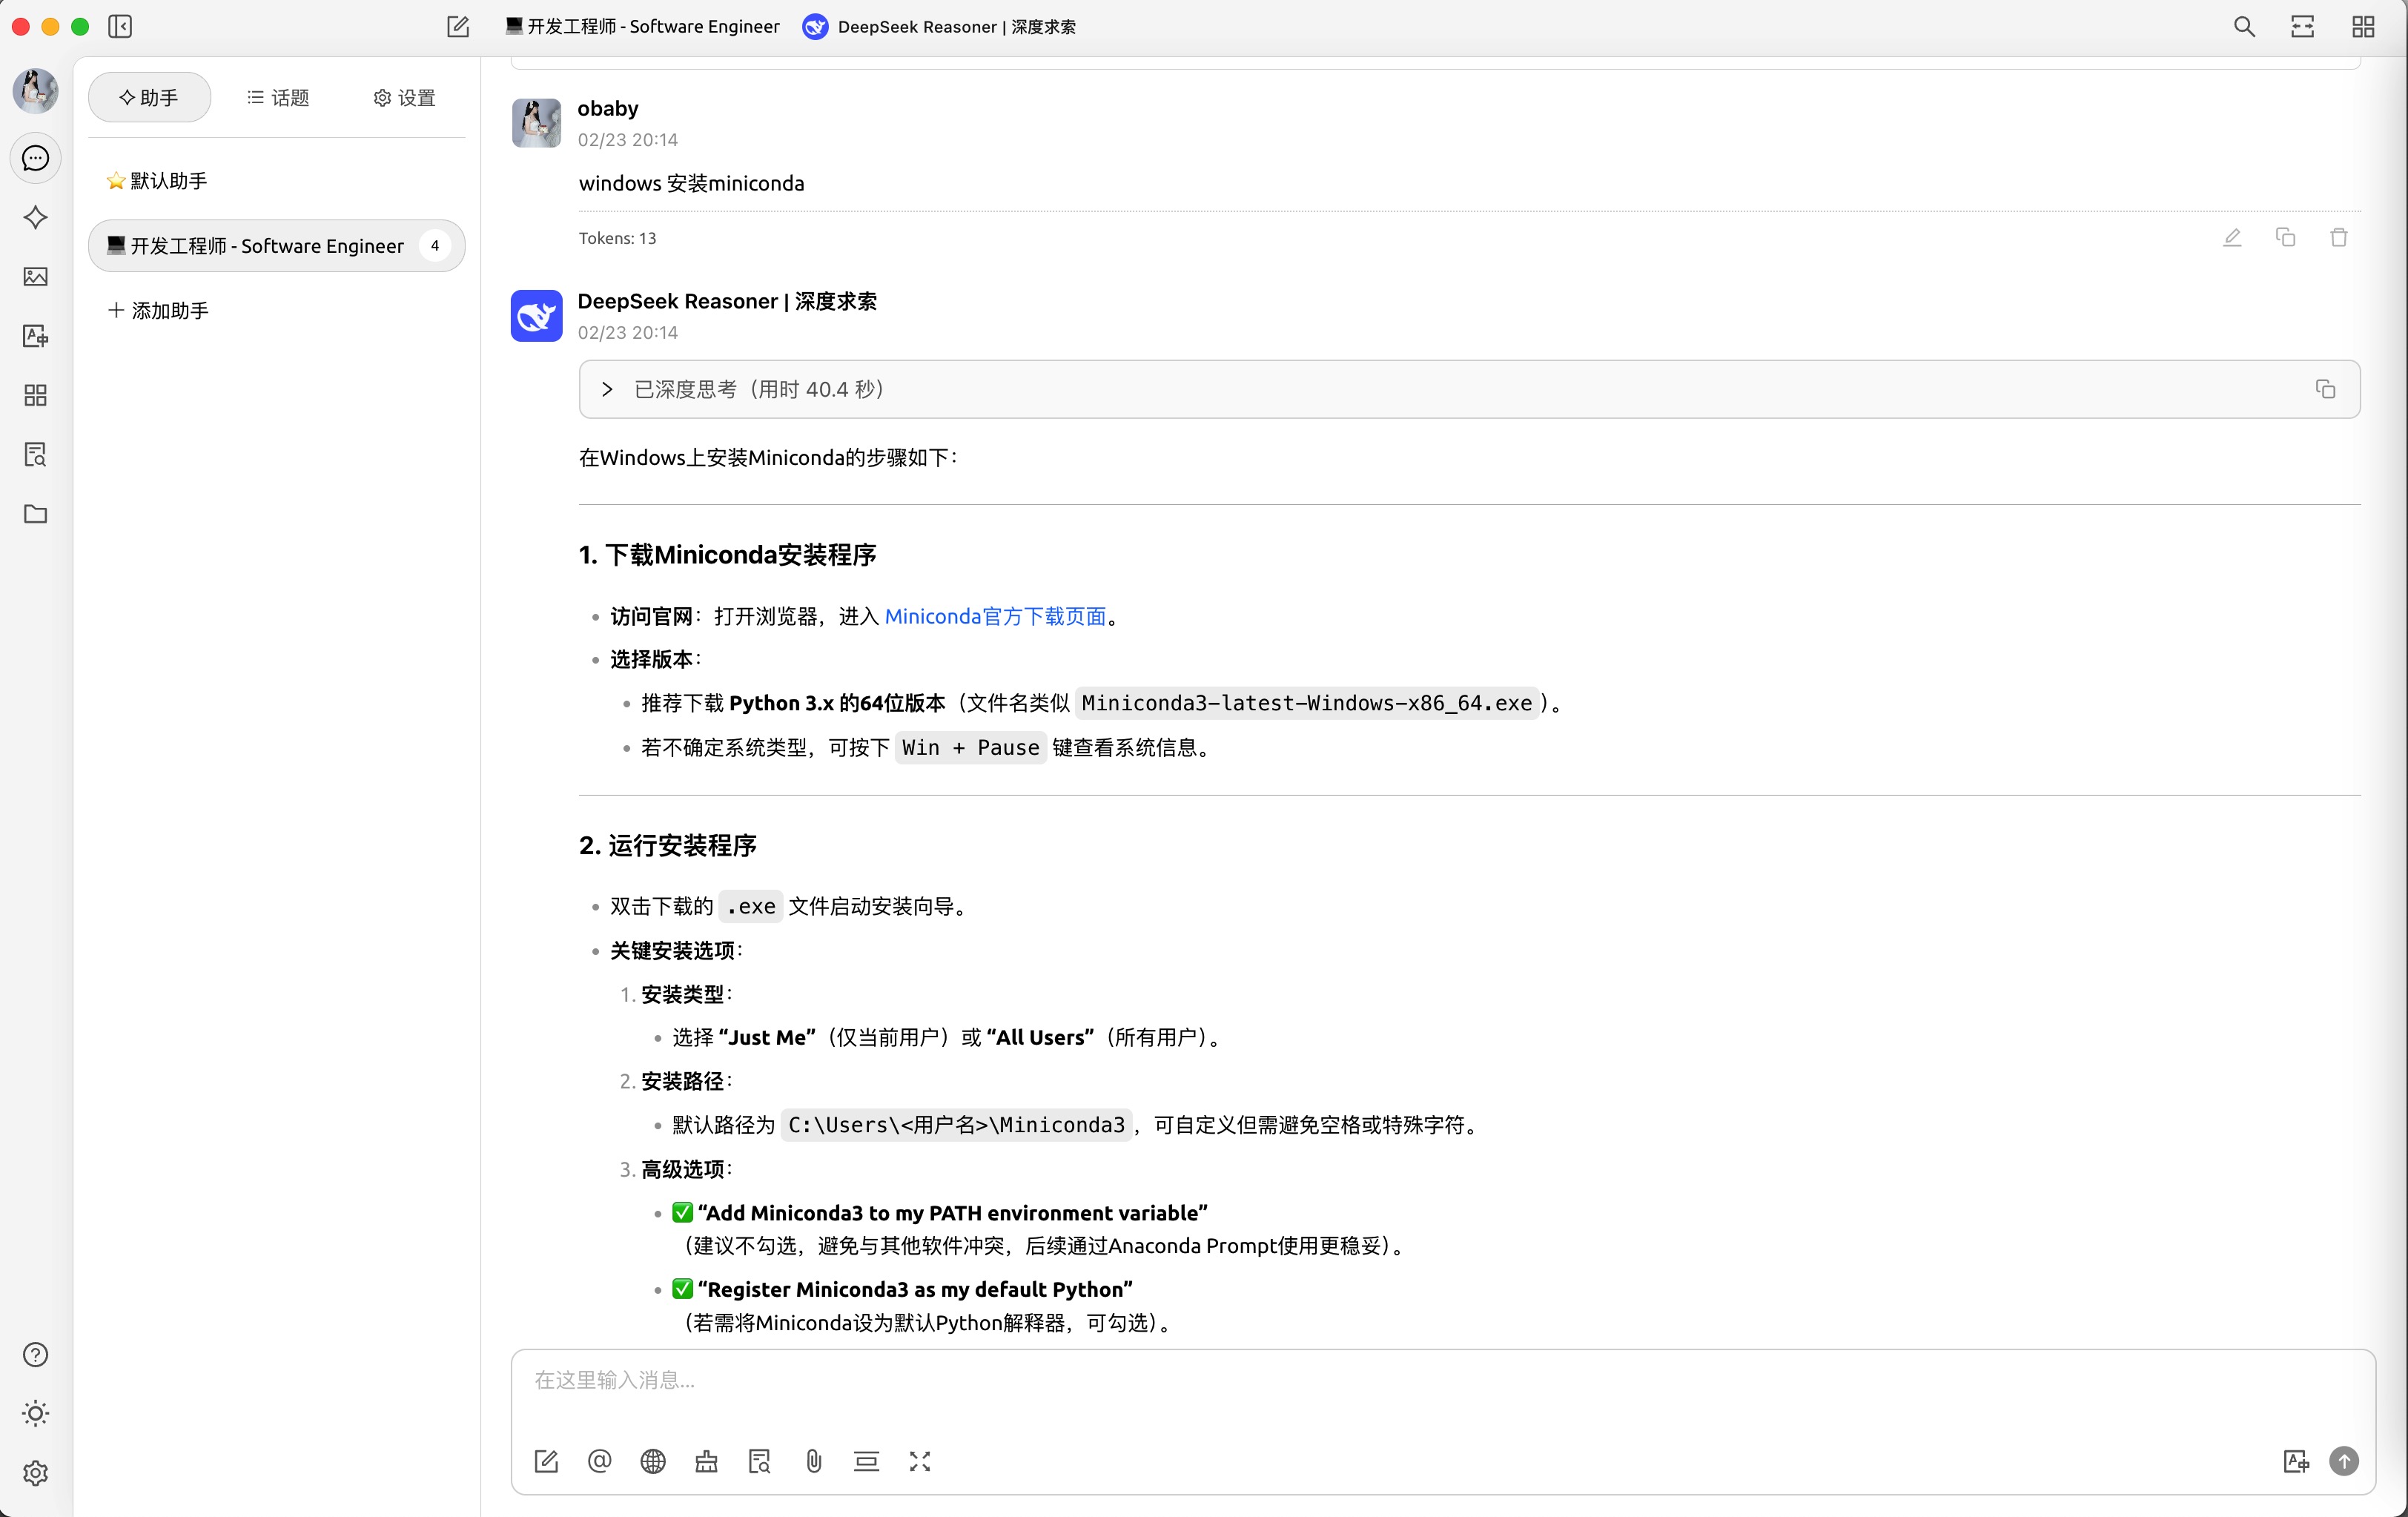Click the send message arrow button
This screenshot has width=2408, height=1517.
(x=2343, y=1461)
